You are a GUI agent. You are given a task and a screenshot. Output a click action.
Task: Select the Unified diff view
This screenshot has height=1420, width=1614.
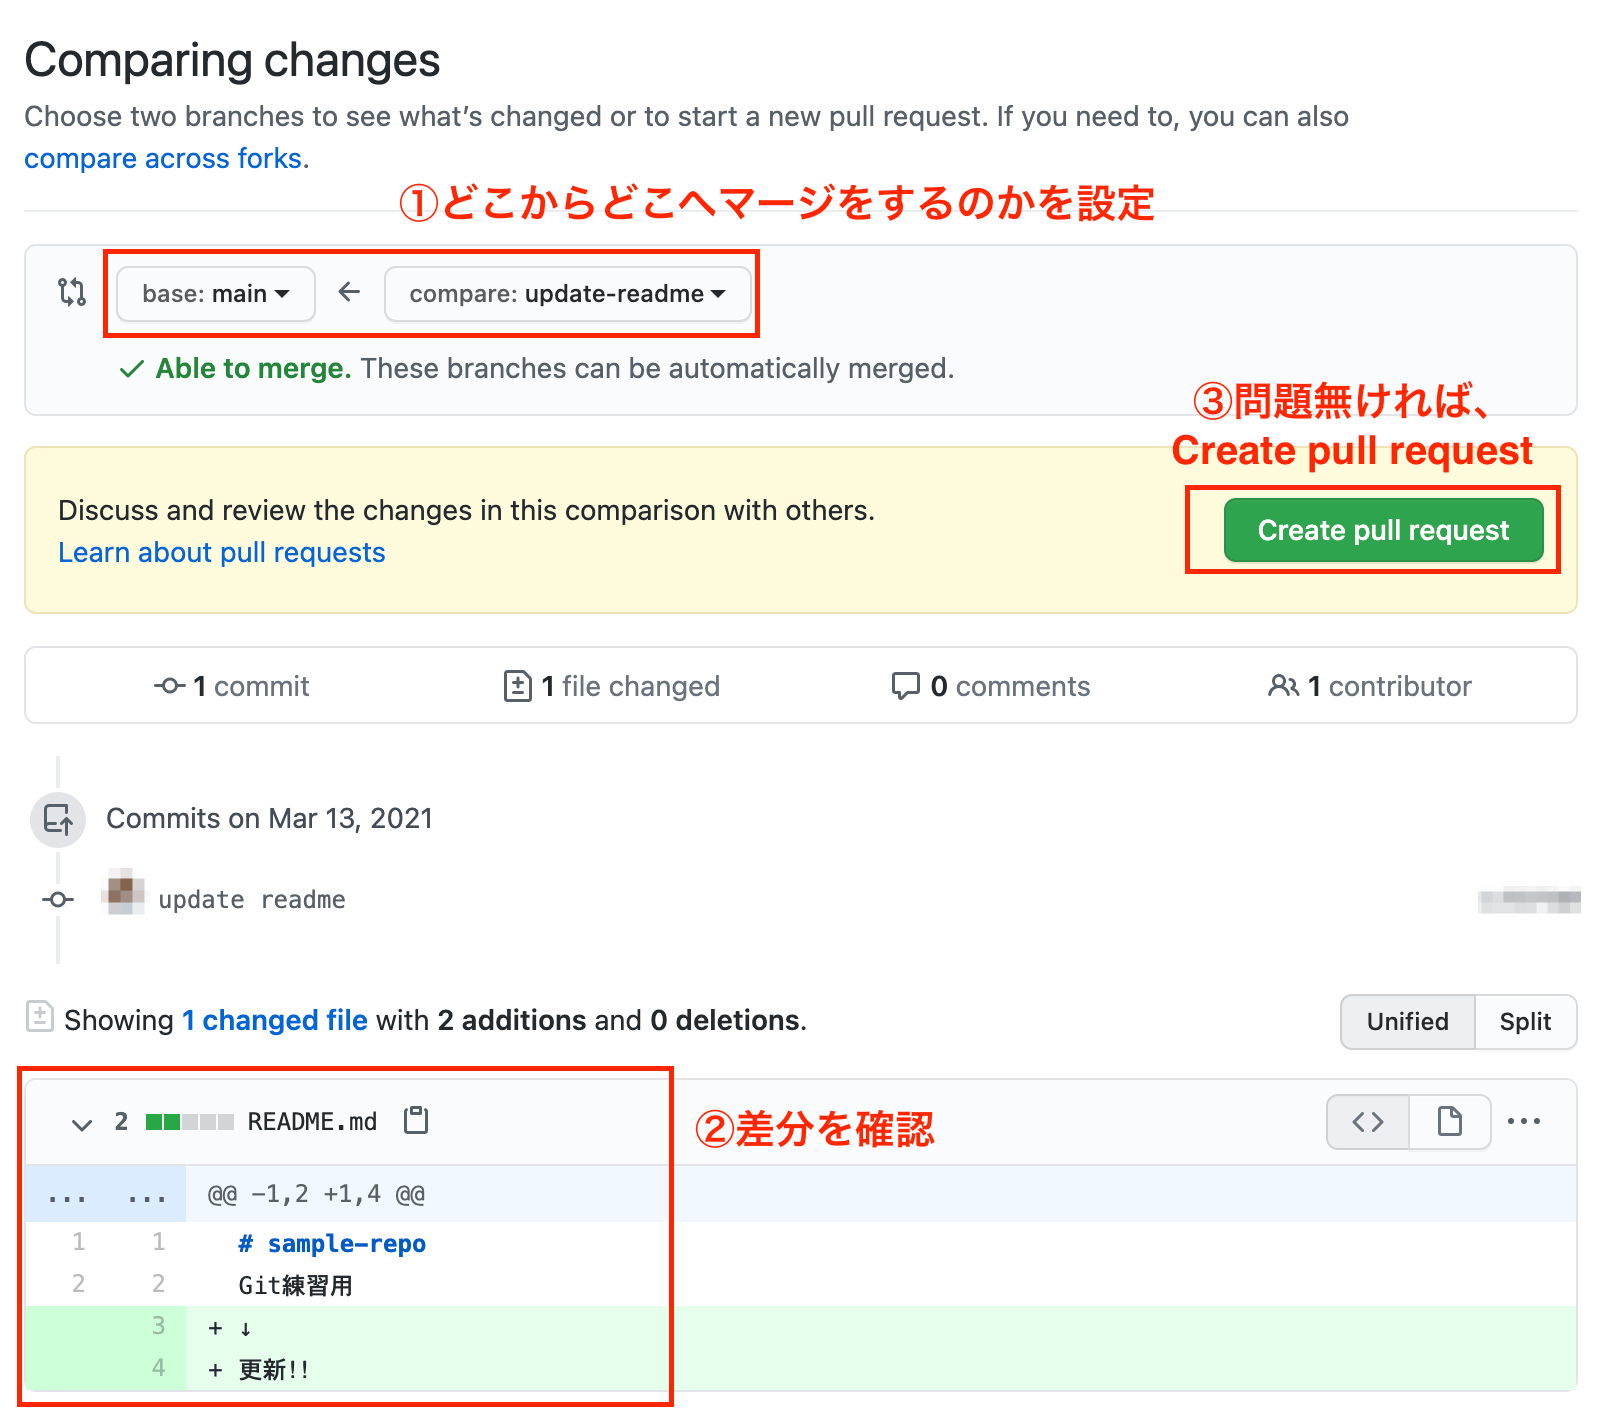1407,1022
